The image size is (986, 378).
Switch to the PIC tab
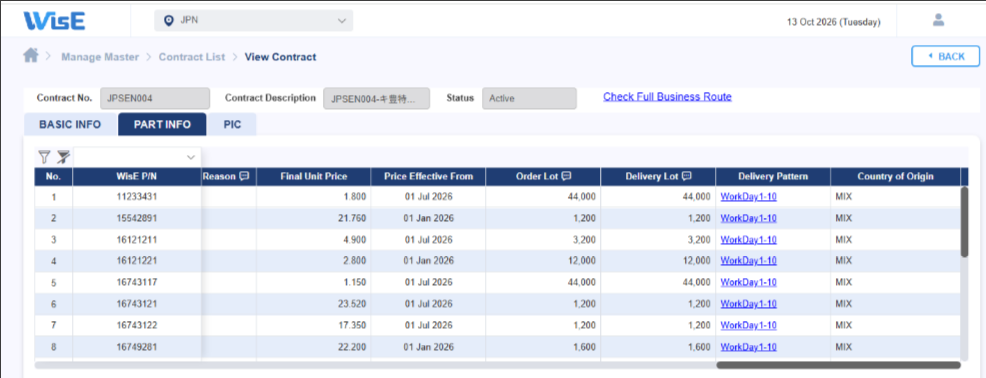click(232, 125)
